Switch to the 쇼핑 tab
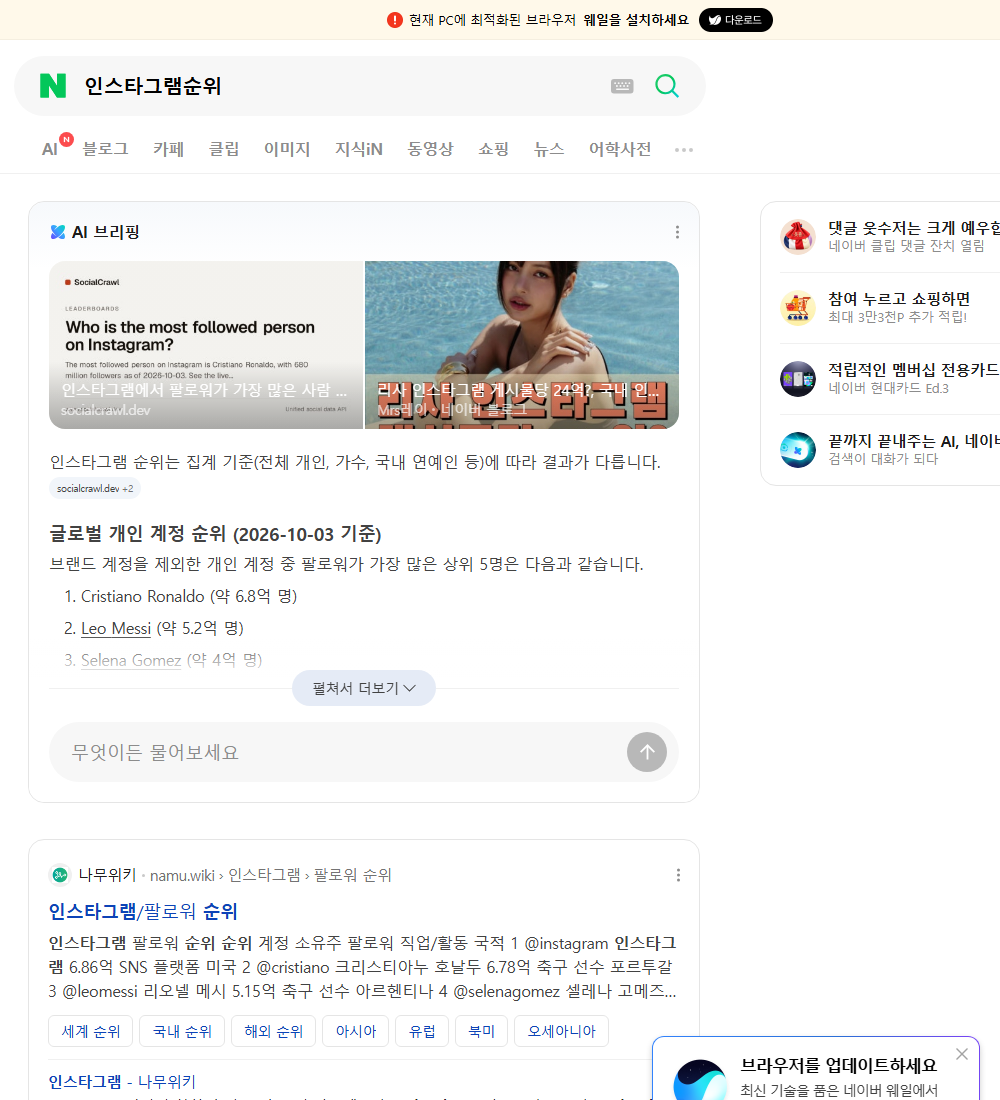 (x=493, y=149)
